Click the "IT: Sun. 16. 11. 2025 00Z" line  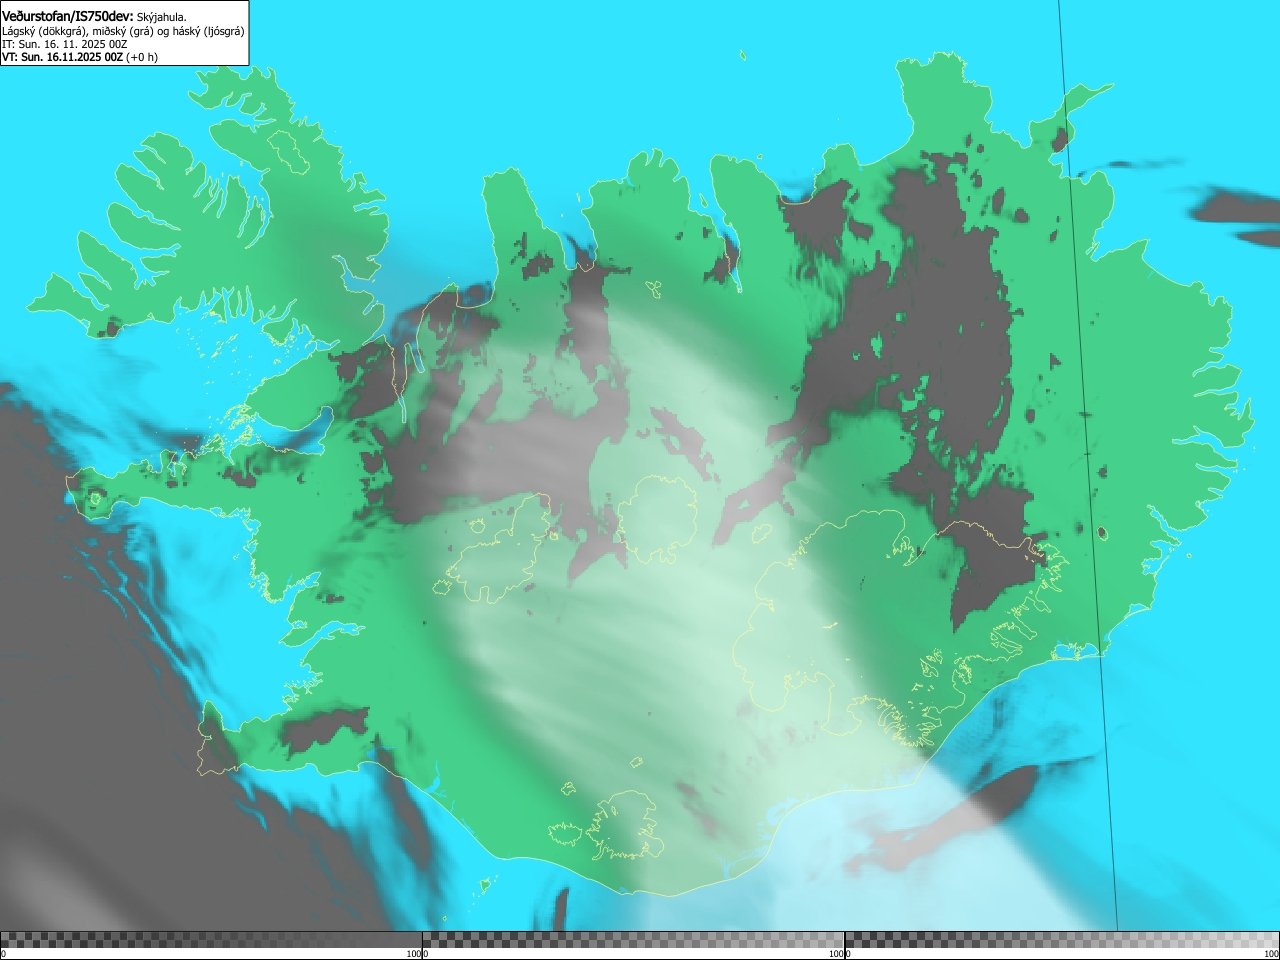click(65, 44)
